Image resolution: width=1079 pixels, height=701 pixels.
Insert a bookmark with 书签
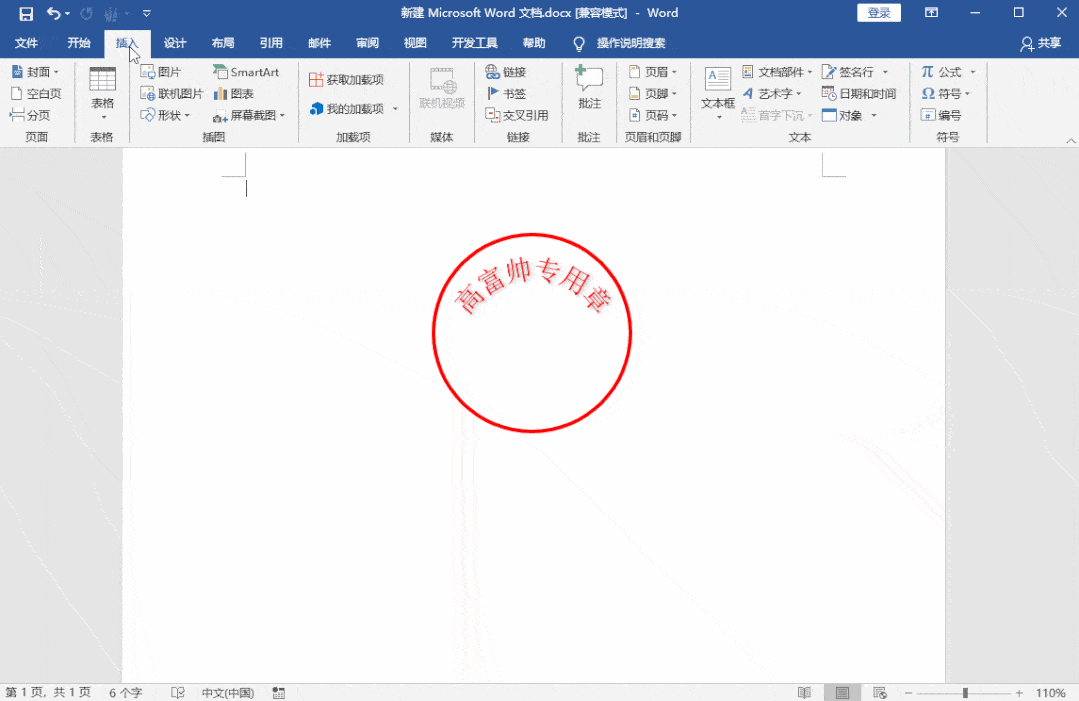506,94
